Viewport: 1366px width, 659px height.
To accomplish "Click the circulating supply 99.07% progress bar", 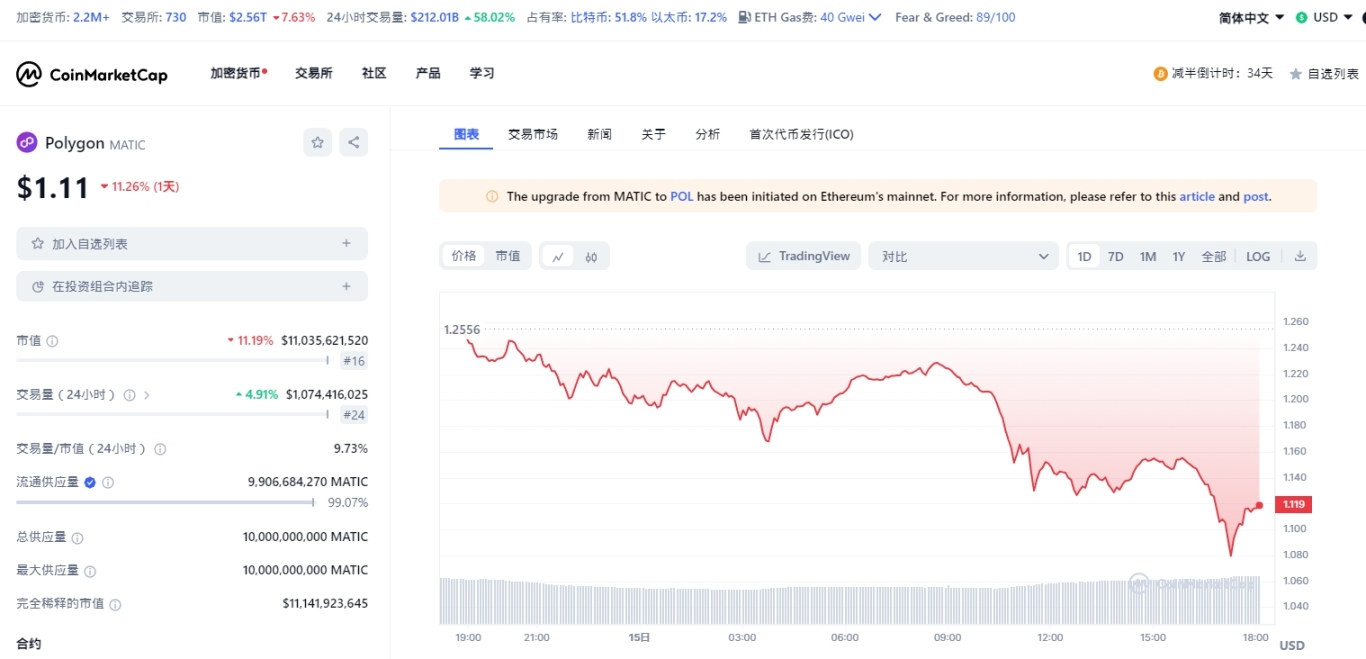I will pos(165,502).
